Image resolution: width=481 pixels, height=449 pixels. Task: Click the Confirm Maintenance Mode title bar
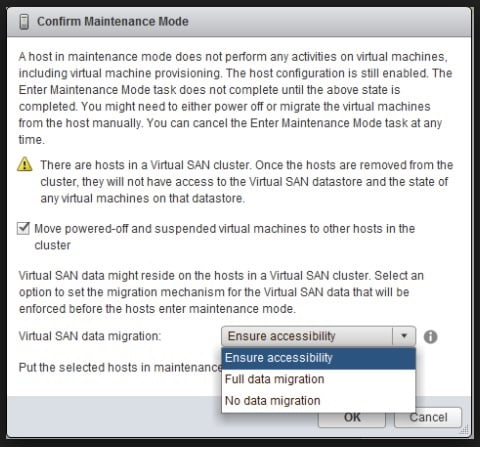239,22
